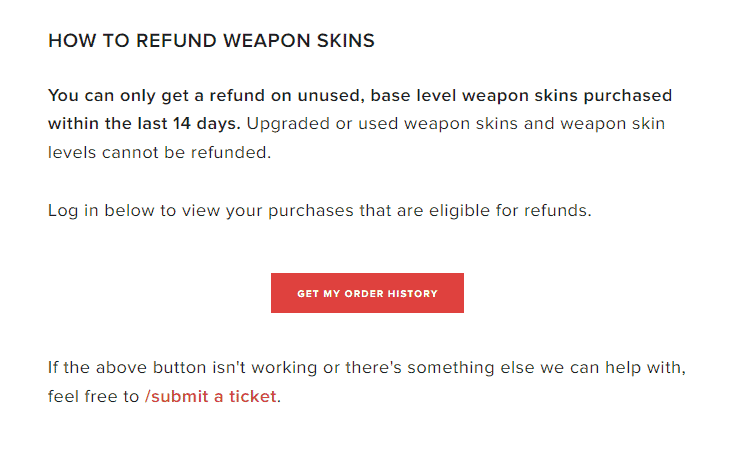This screenshot has height=453, width=748.
Task: Click the bold phrase 'base level'
Action: [x=413, y=95]
